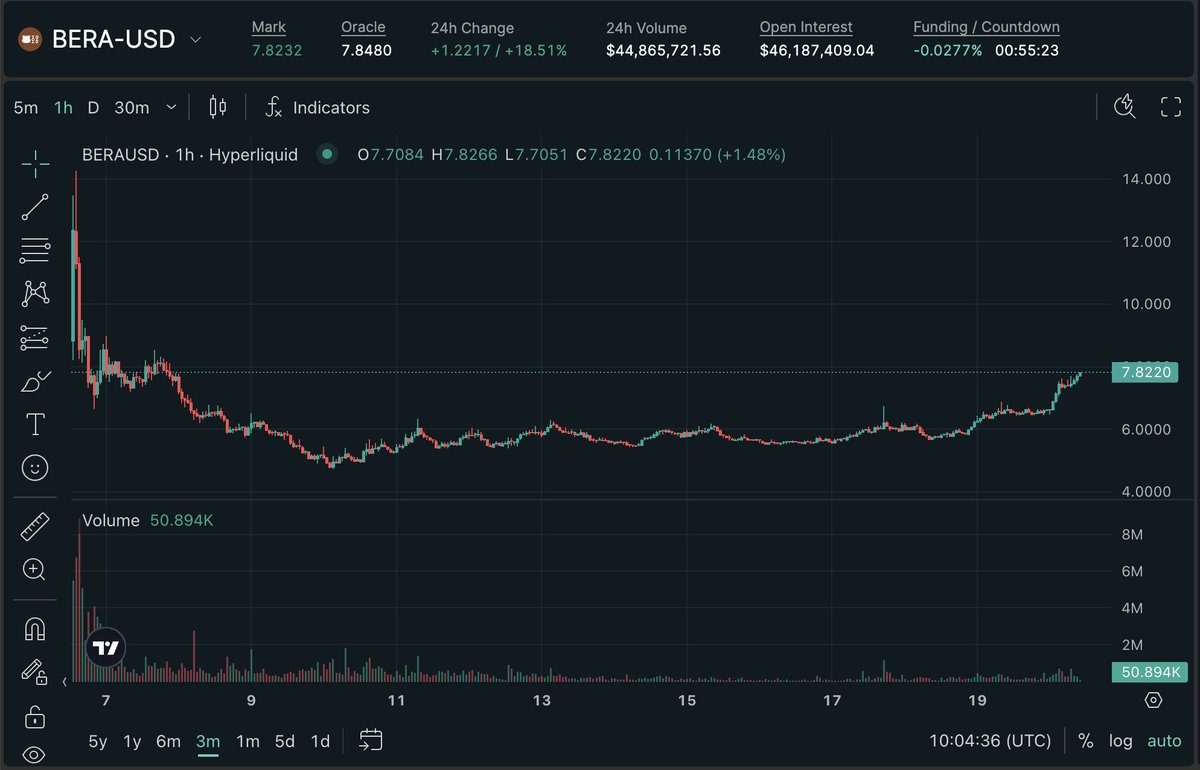Open the Fibonacci retracement tool group
Image resolution: width=1200 pixels, height=770 pixels.
click(35, 250)
